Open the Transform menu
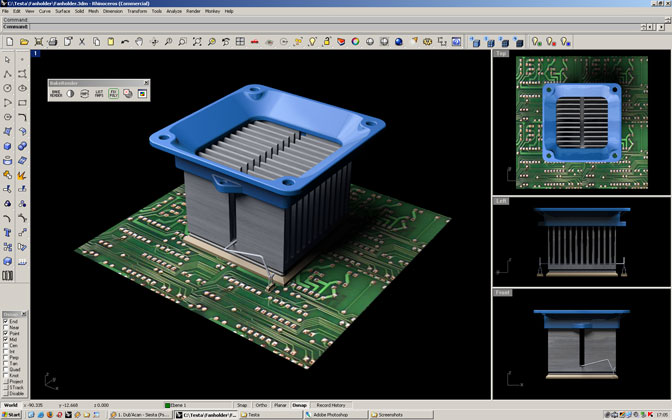 click(137, 11)
